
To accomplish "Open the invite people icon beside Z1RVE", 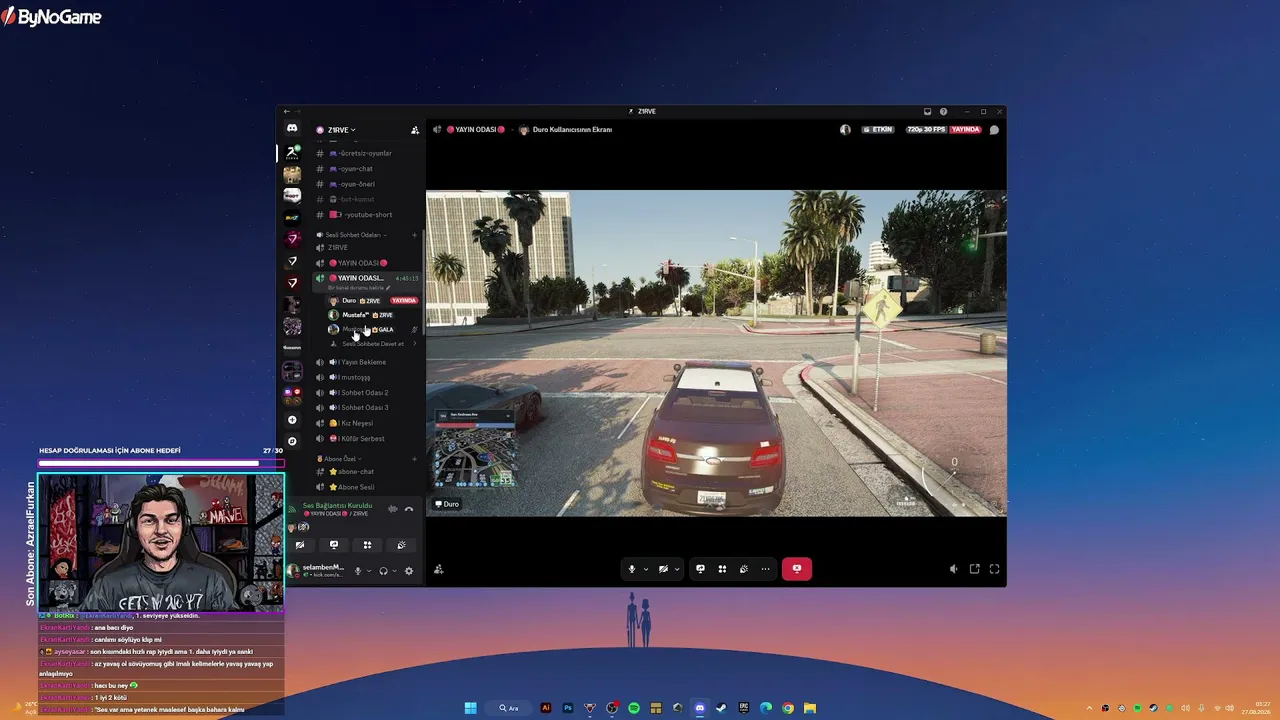I will click(415, 130).
